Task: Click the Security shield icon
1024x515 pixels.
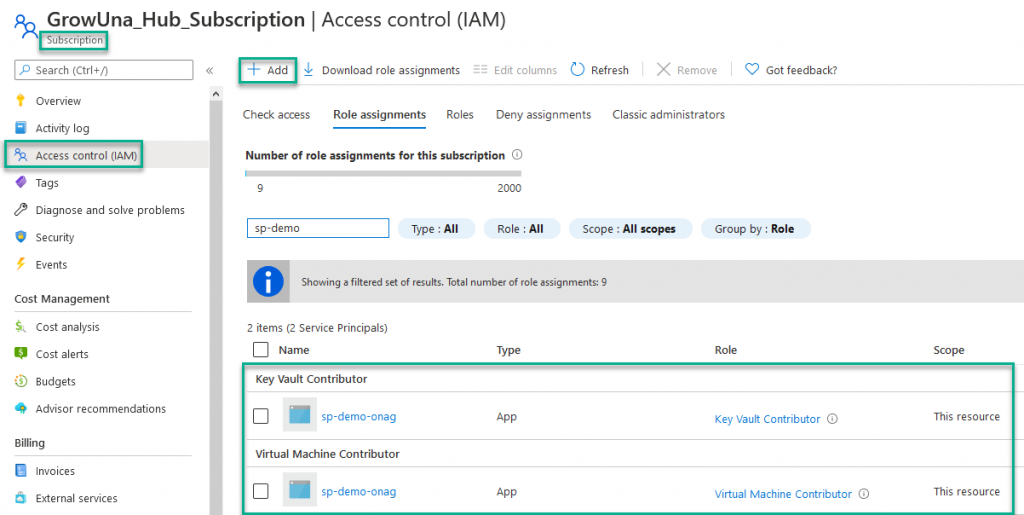Action: click(21, 238)
